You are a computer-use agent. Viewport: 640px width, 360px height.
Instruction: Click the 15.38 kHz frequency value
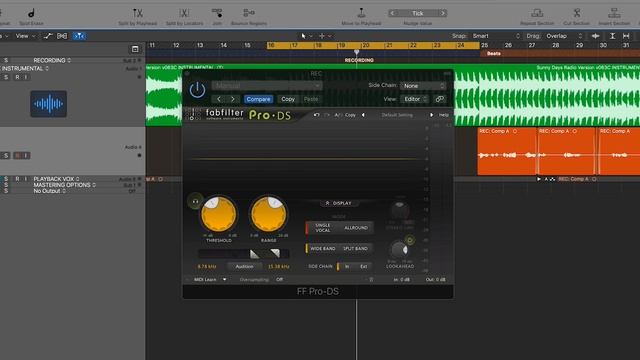coord(278,267)
